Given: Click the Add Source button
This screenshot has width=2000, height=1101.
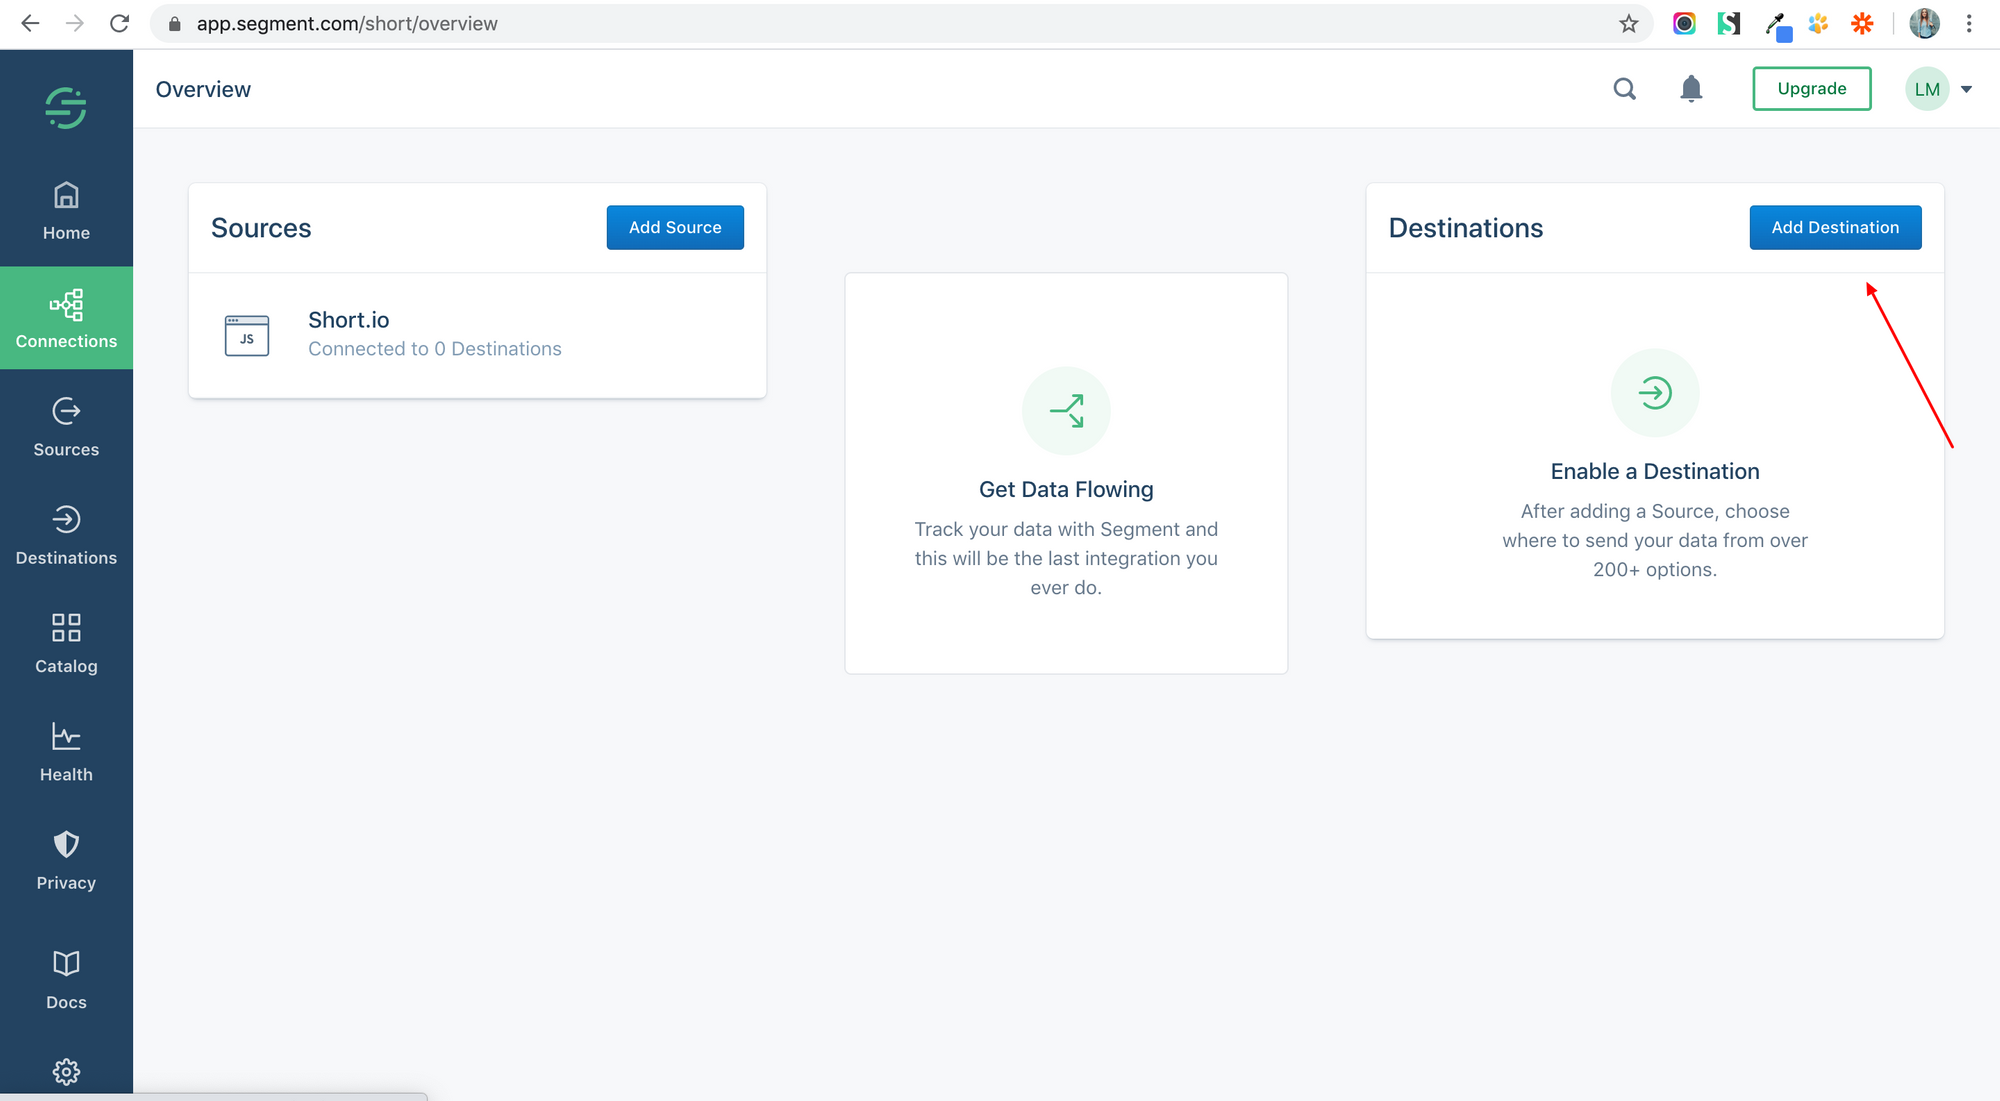Looking at the screenshot, I should [x=675, y=226].
